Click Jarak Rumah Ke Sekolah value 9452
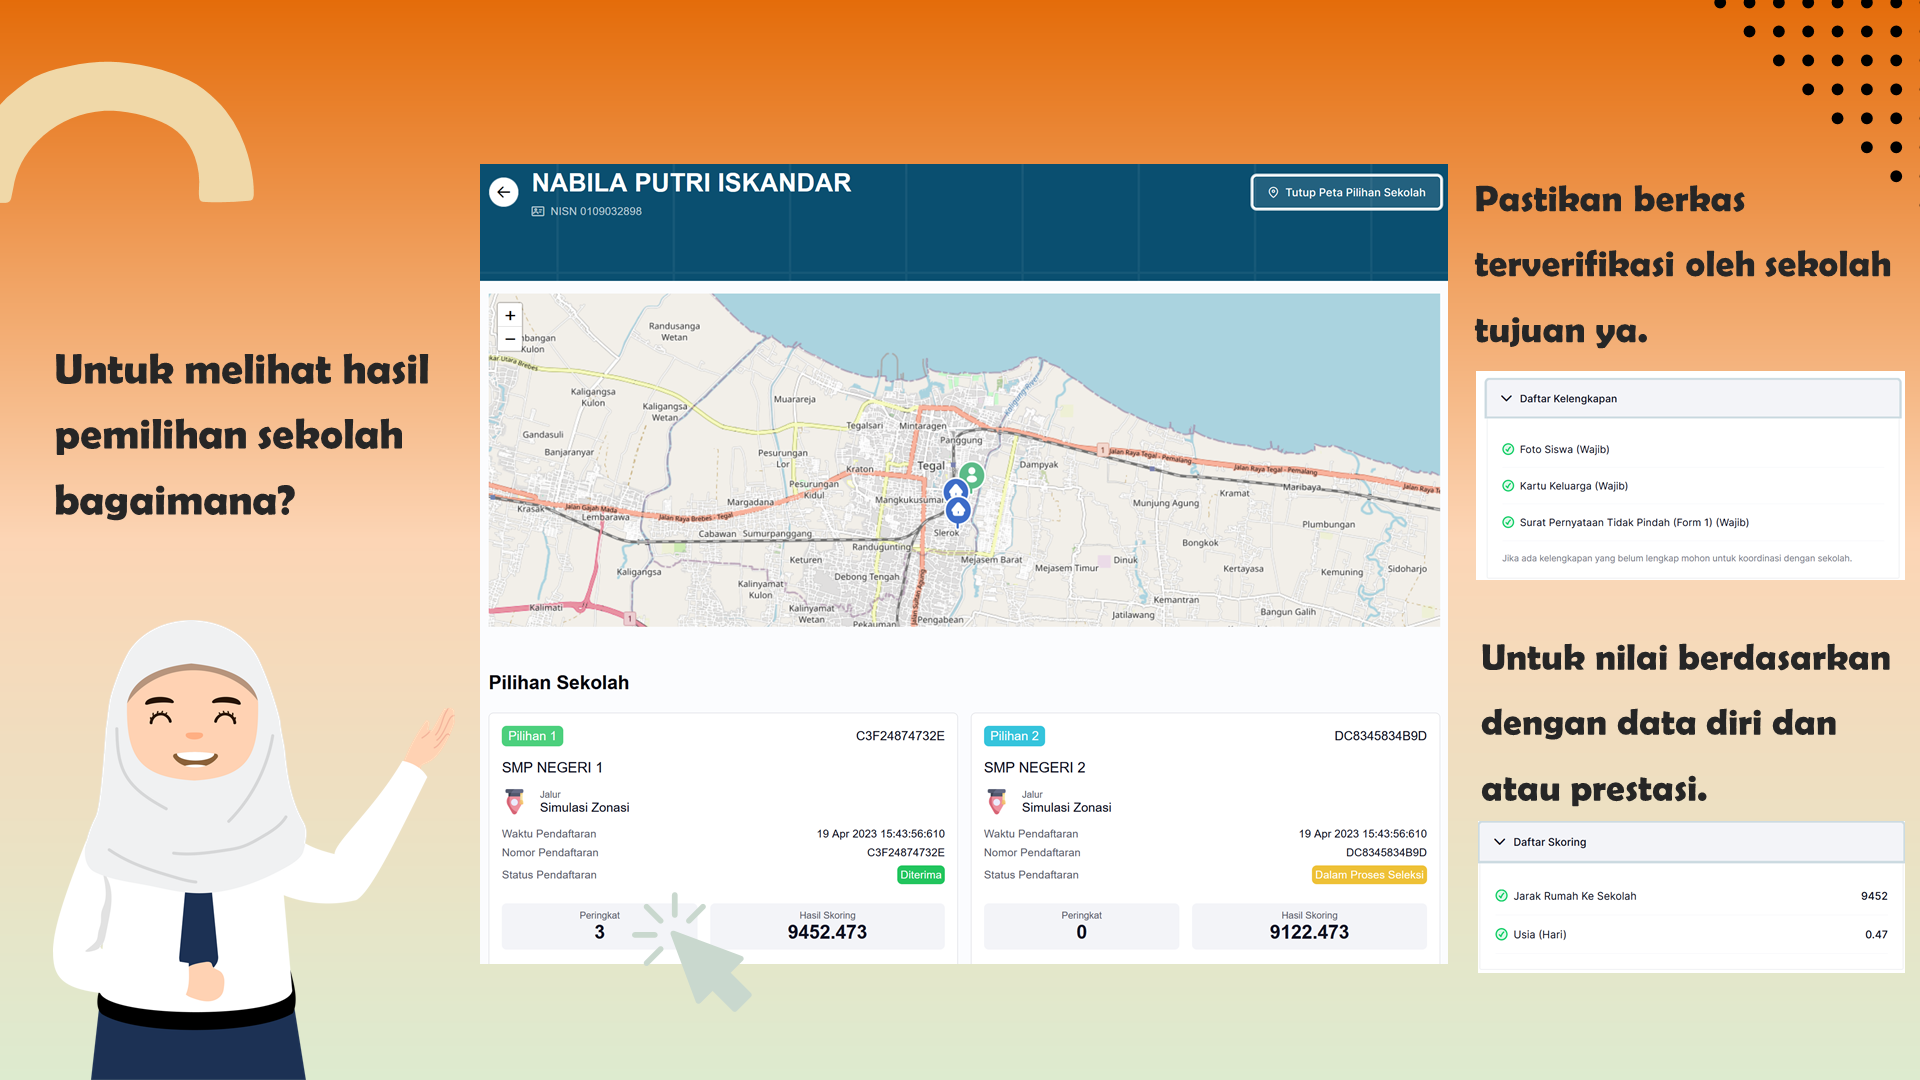The width and height of the screenshot is (1920, 1080). 1874,896
